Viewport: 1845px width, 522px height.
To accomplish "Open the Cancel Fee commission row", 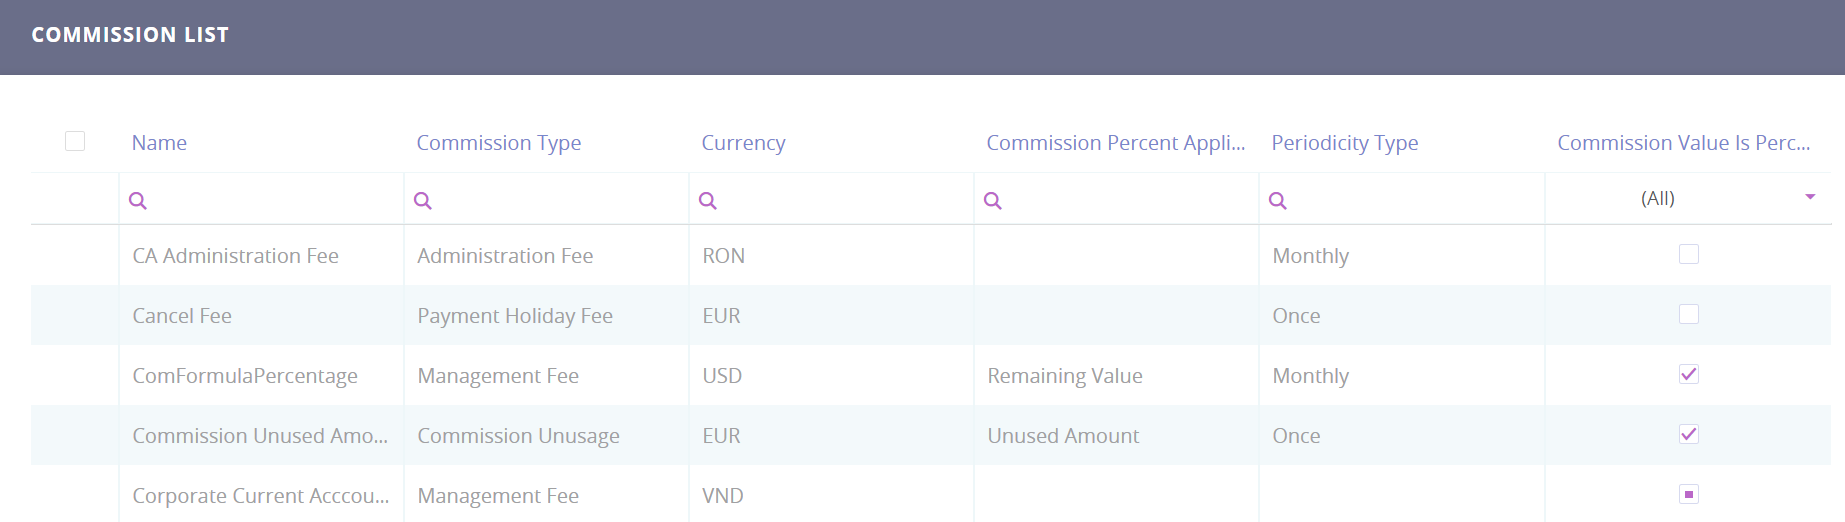I will (x=182, y=316).
